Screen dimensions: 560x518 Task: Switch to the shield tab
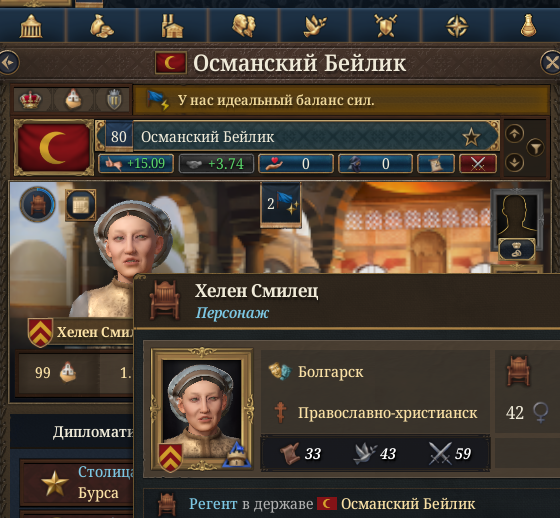[x=114, y=100]
